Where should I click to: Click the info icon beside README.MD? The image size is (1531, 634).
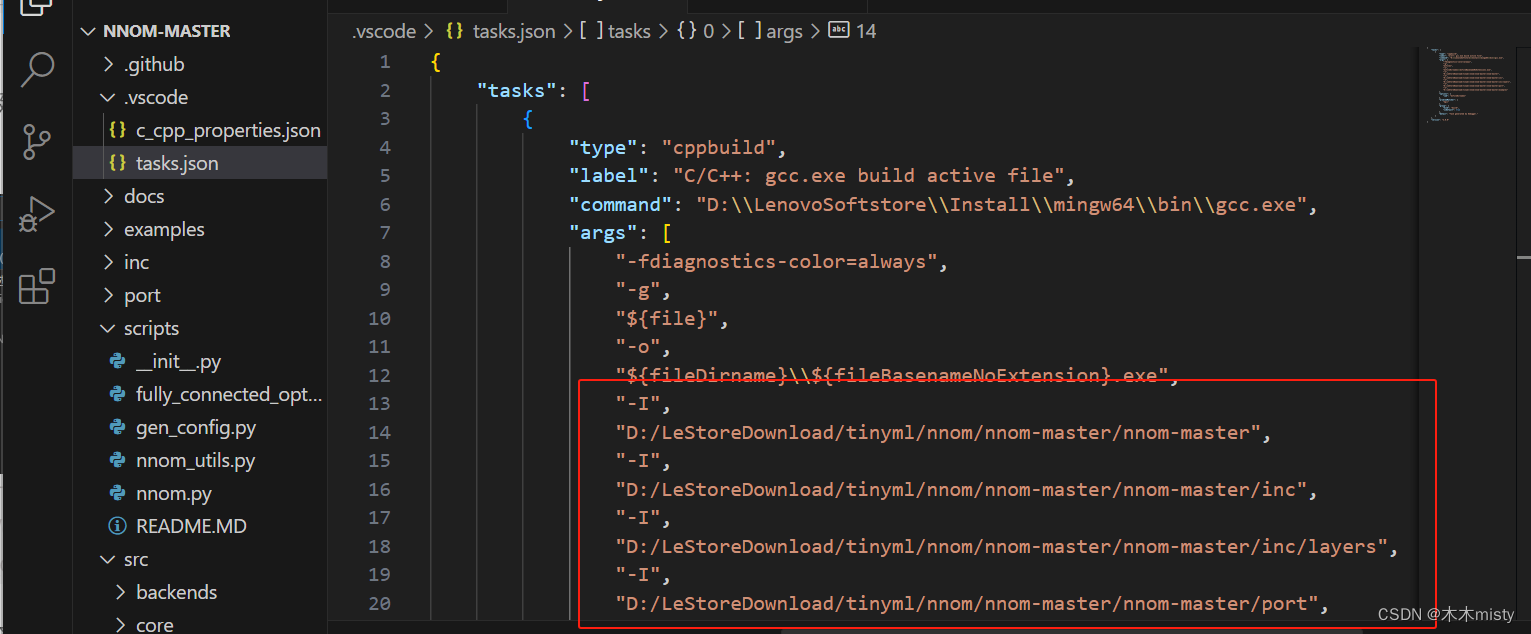pos(117,526)
